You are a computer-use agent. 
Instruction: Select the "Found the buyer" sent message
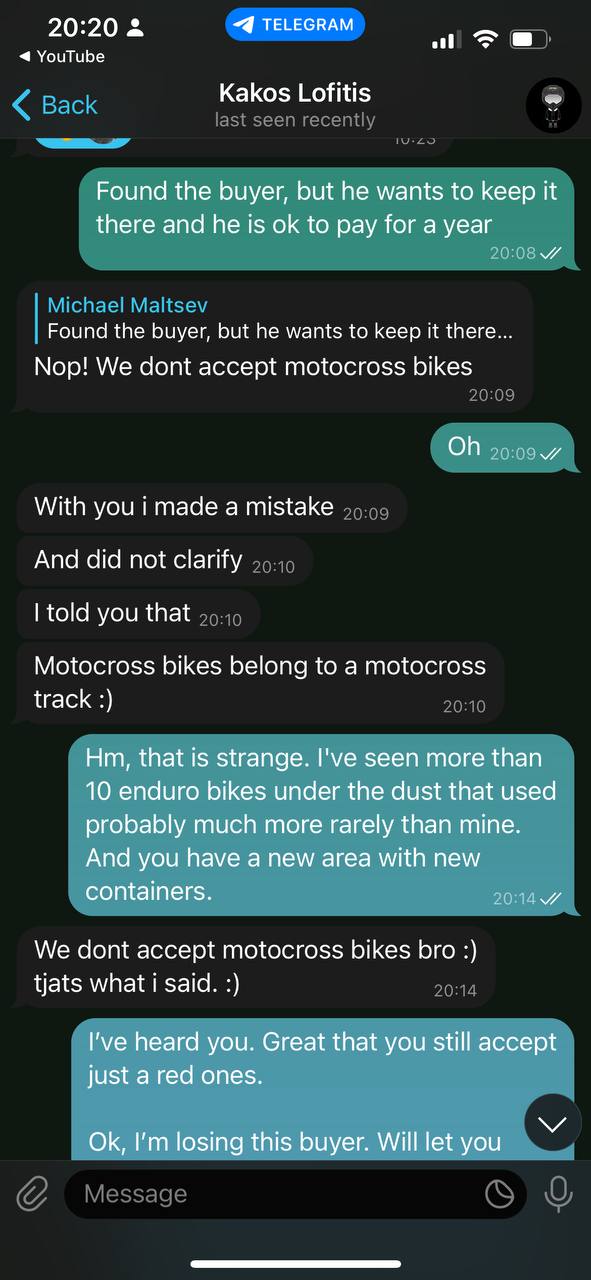click(328, 218)
